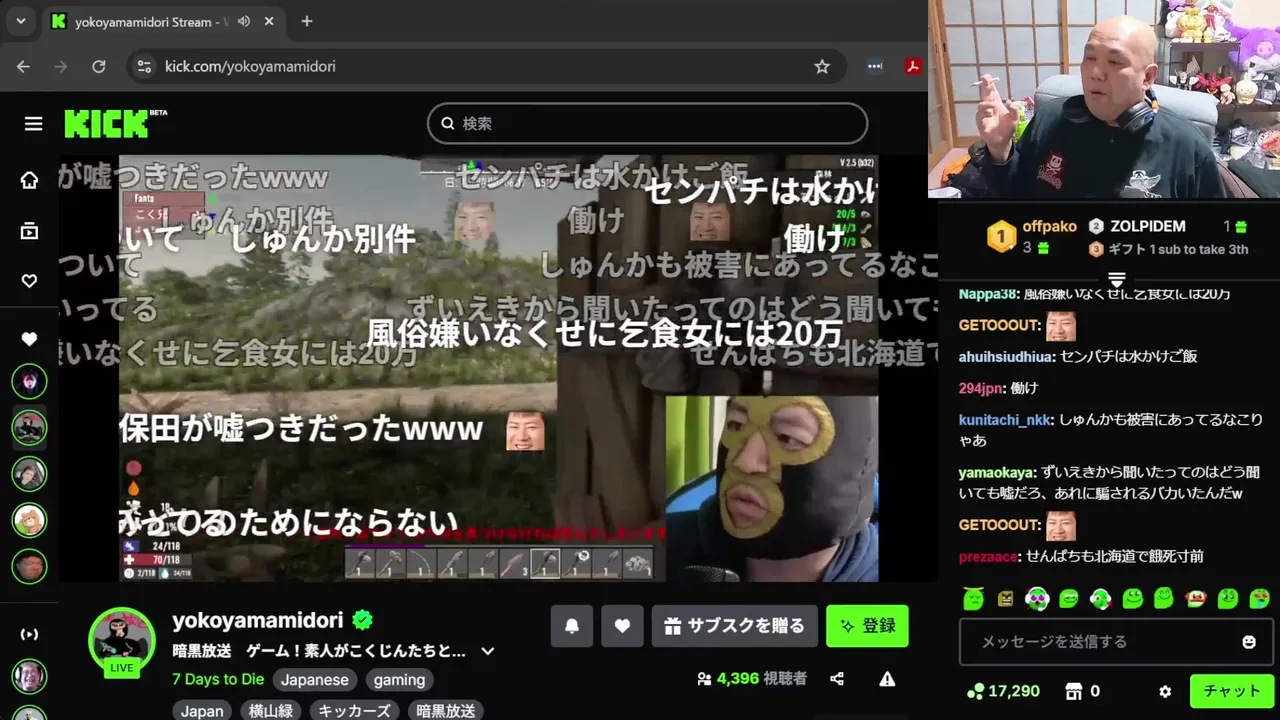1280x720 pixels.
Task: Open the 7 Days to Die category link
Action: click(218, 680)
